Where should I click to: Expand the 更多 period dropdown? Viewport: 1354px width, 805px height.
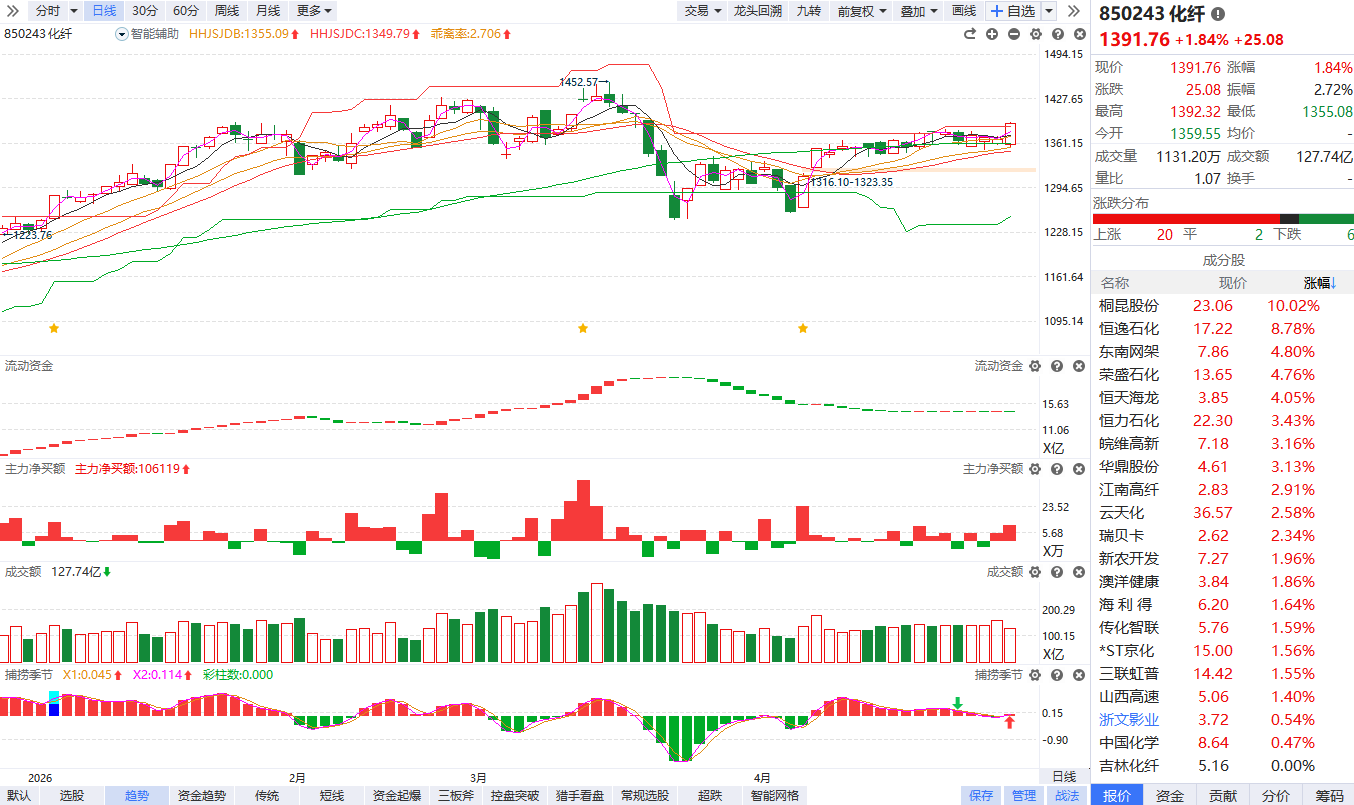(314, 11)
